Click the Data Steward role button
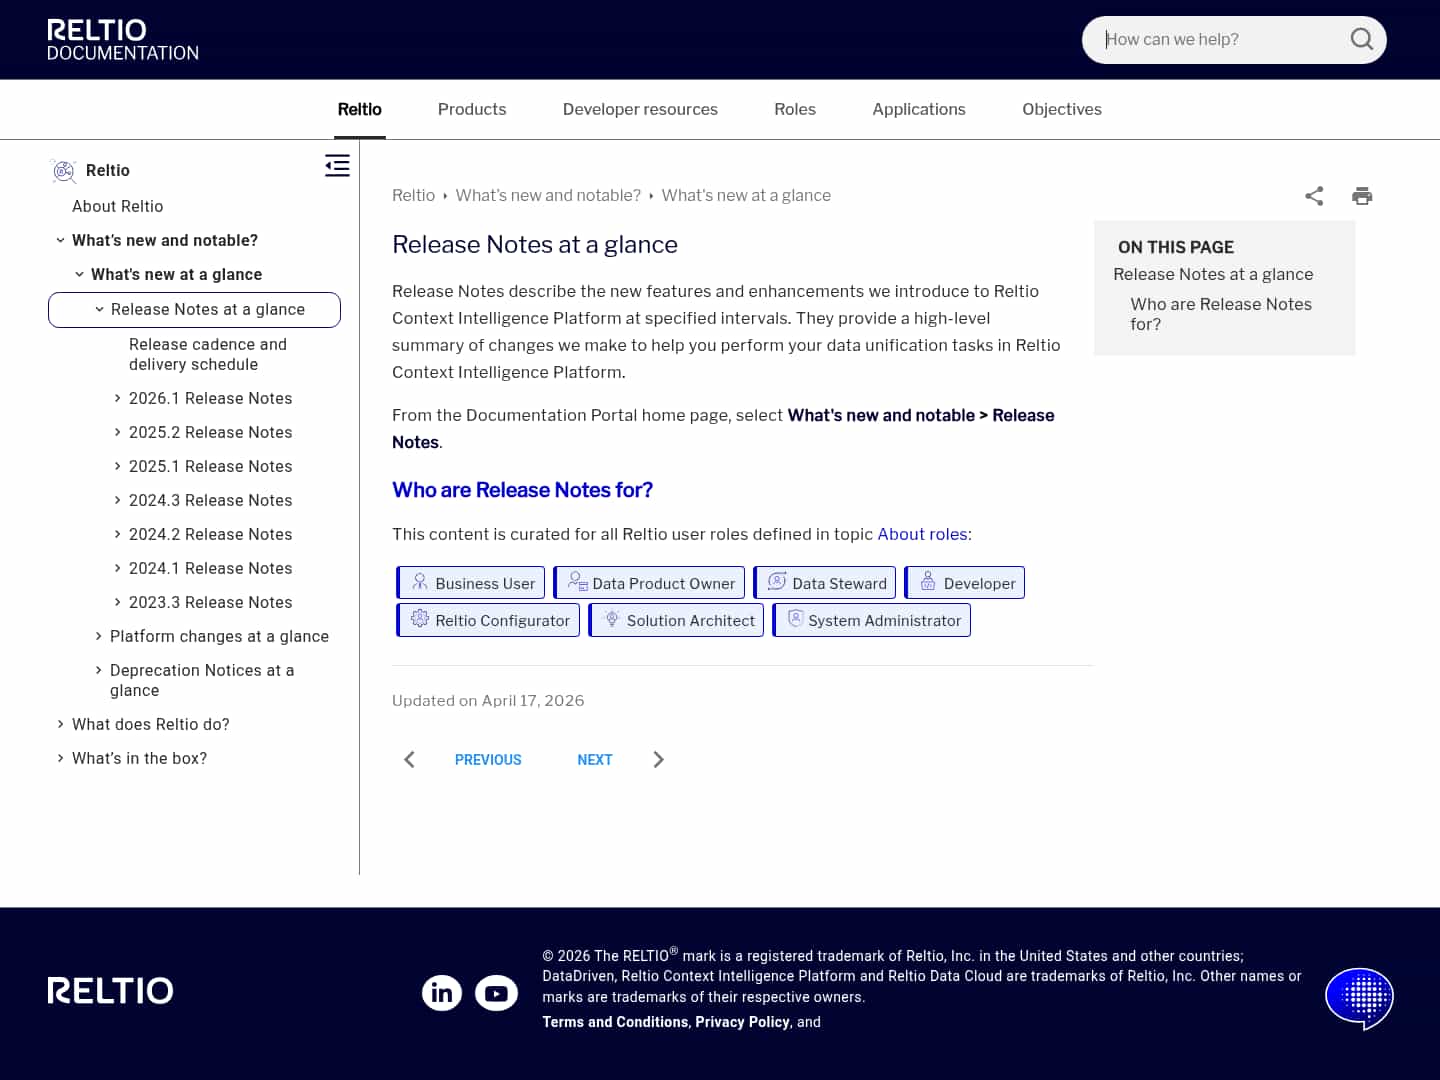1440x1080 pixels. point(825,583)
